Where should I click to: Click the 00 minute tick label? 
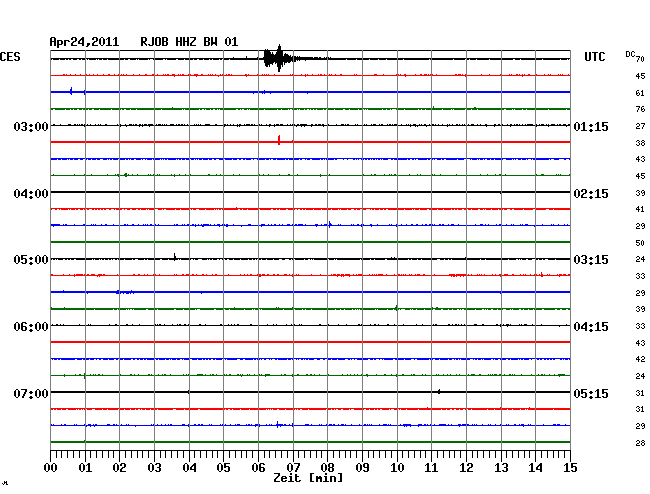(50, 468)
